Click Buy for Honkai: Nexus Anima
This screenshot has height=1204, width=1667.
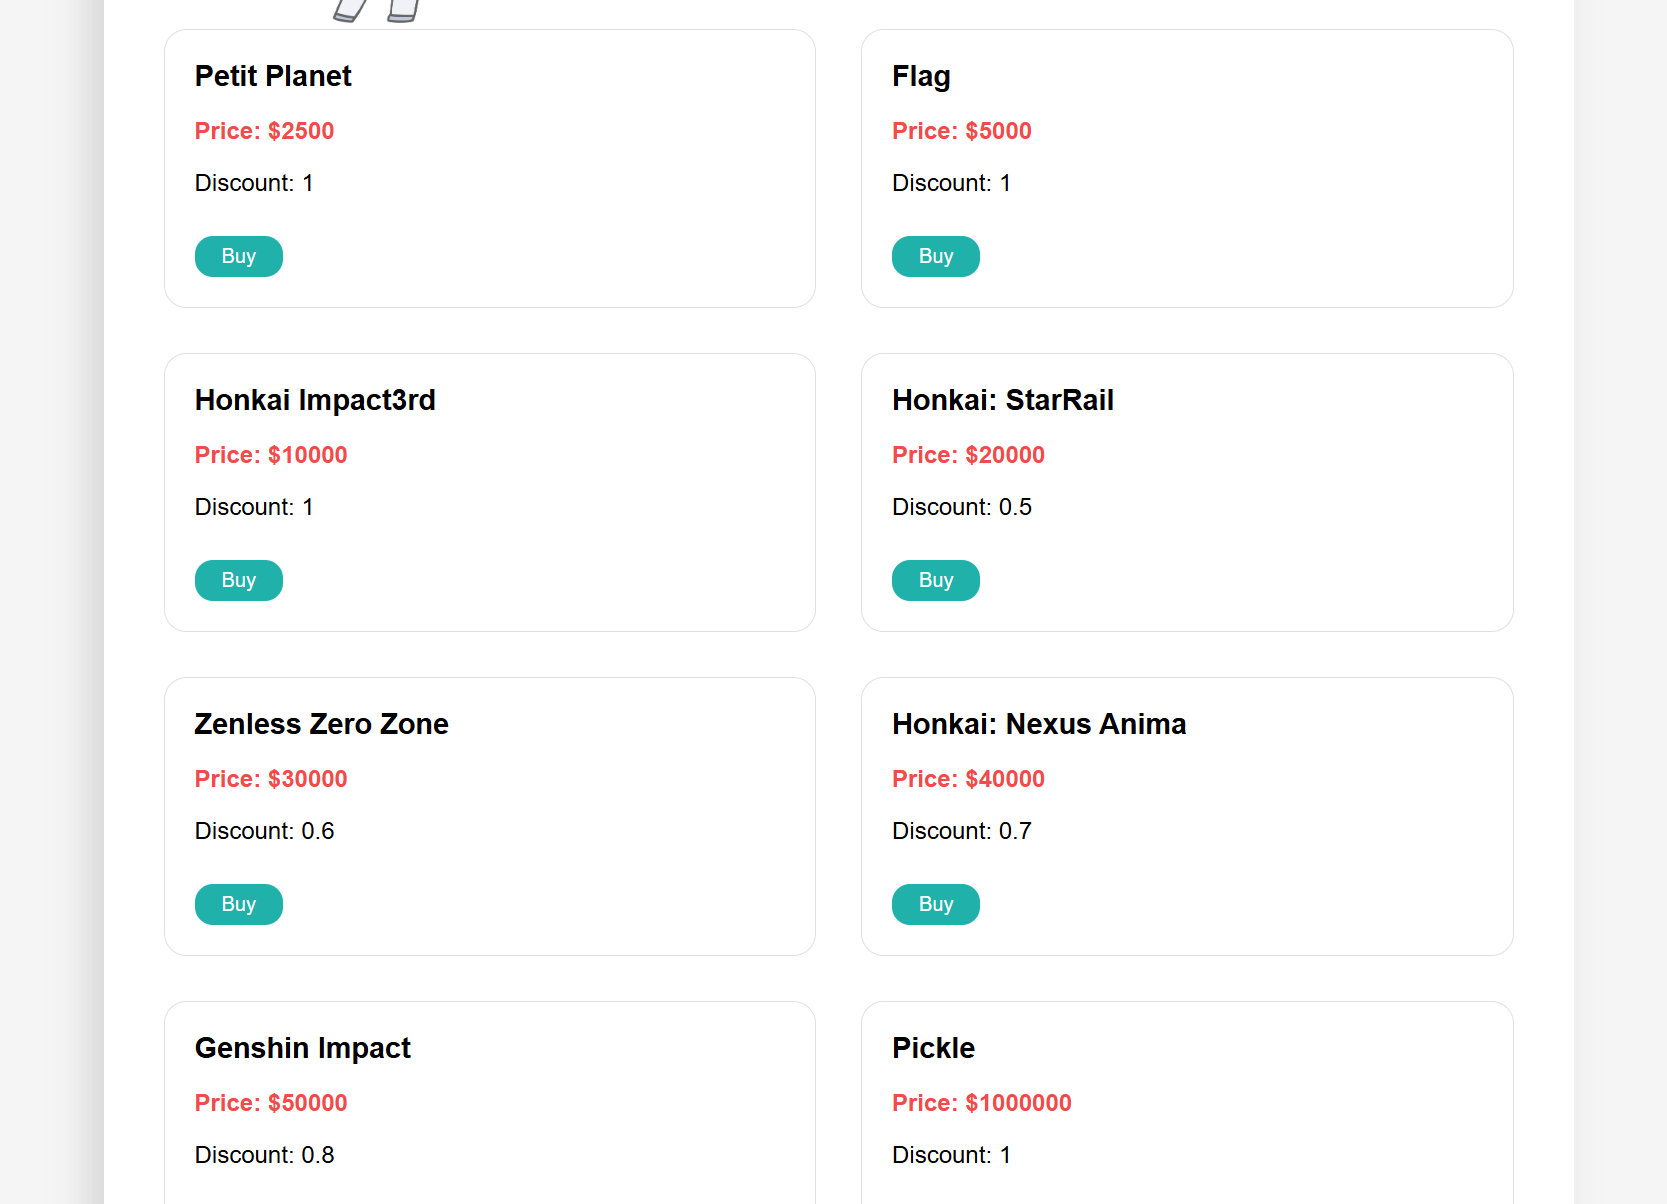[935, 904]
